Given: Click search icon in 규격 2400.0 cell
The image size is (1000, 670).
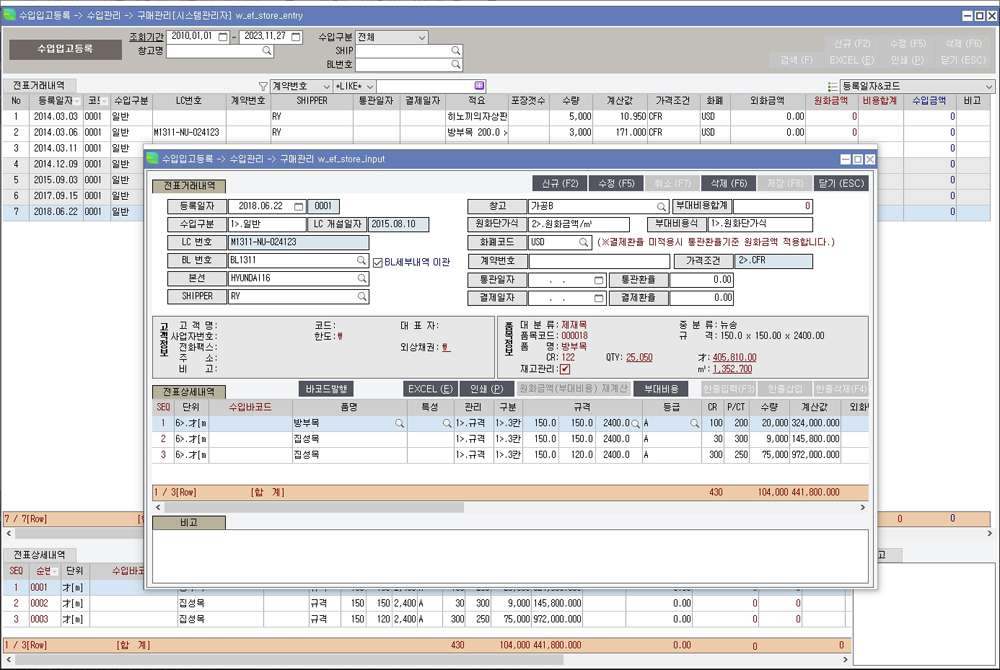Looking at the screenshot, I should 635,423.
